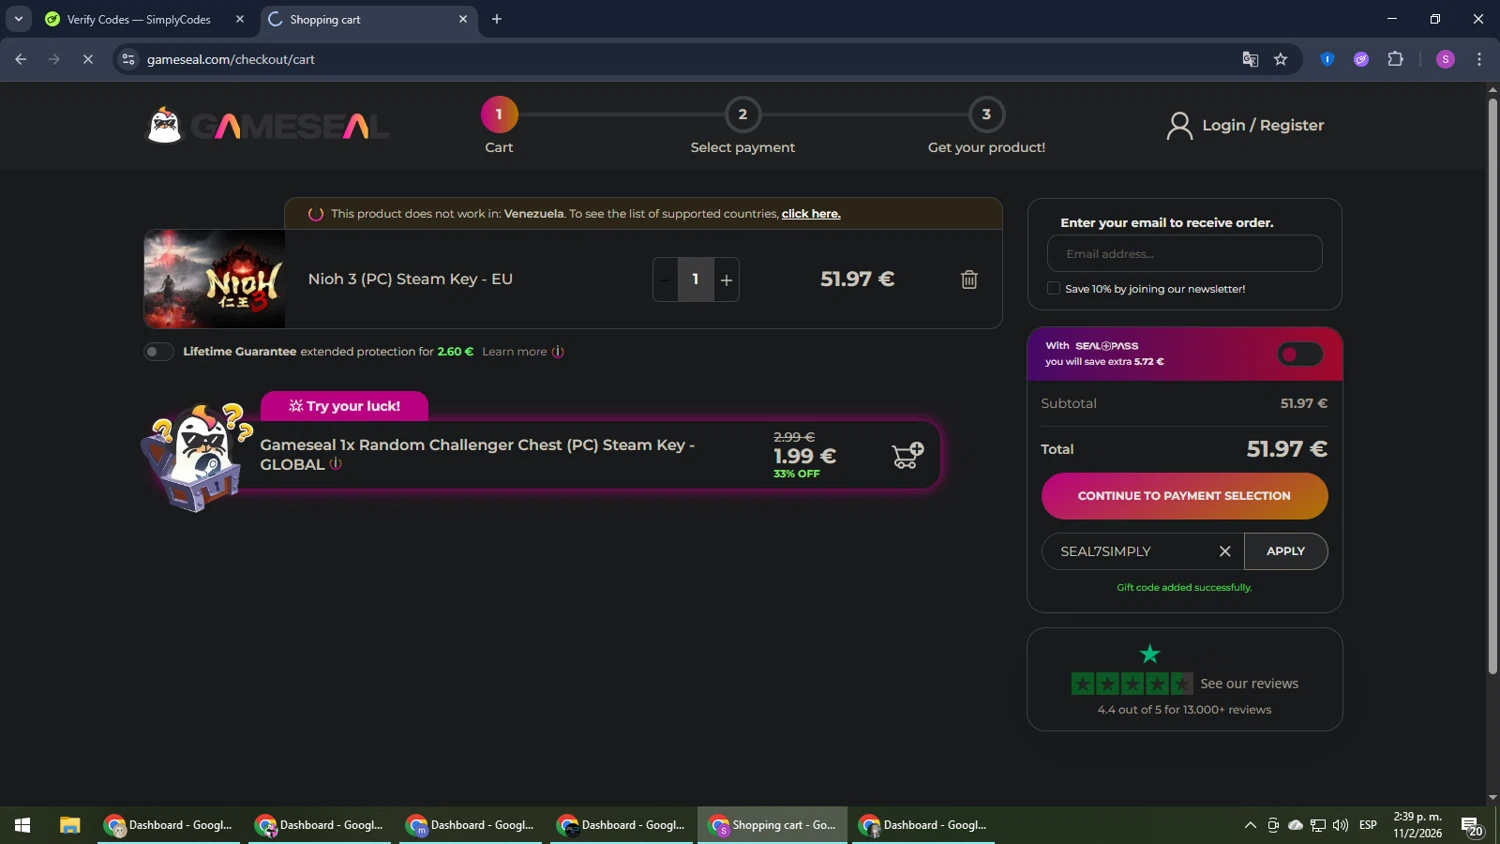
Task: Click the address bar URL
Action: coord(231,59)
